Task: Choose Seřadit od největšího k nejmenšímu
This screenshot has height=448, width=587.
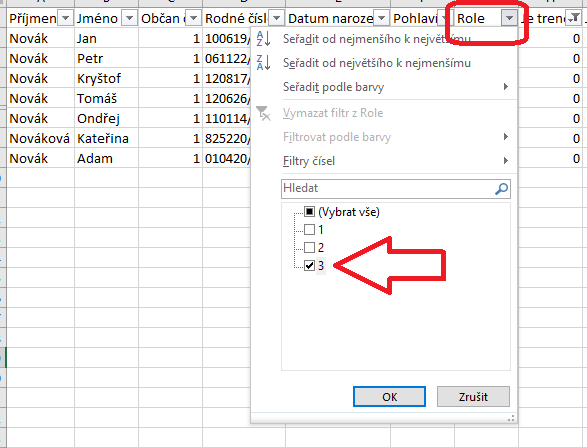Action: point(377,63)
